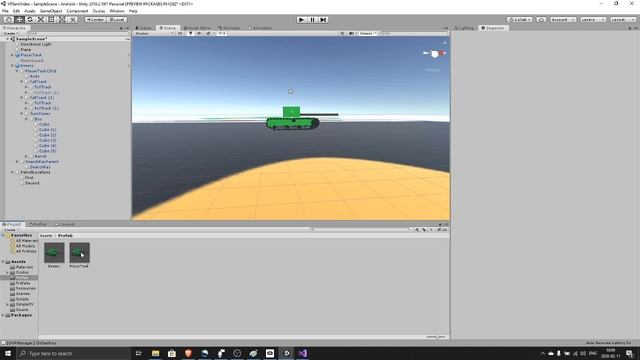
Task: Open Windows Start menu
Action: point(7,353)
